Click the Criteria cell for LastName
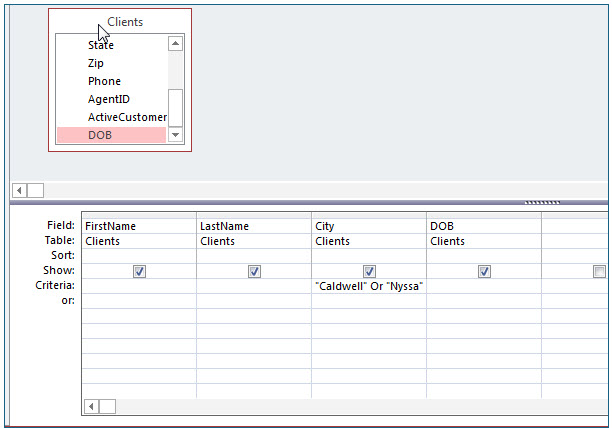612x428 pixels. tap(254, 286)
